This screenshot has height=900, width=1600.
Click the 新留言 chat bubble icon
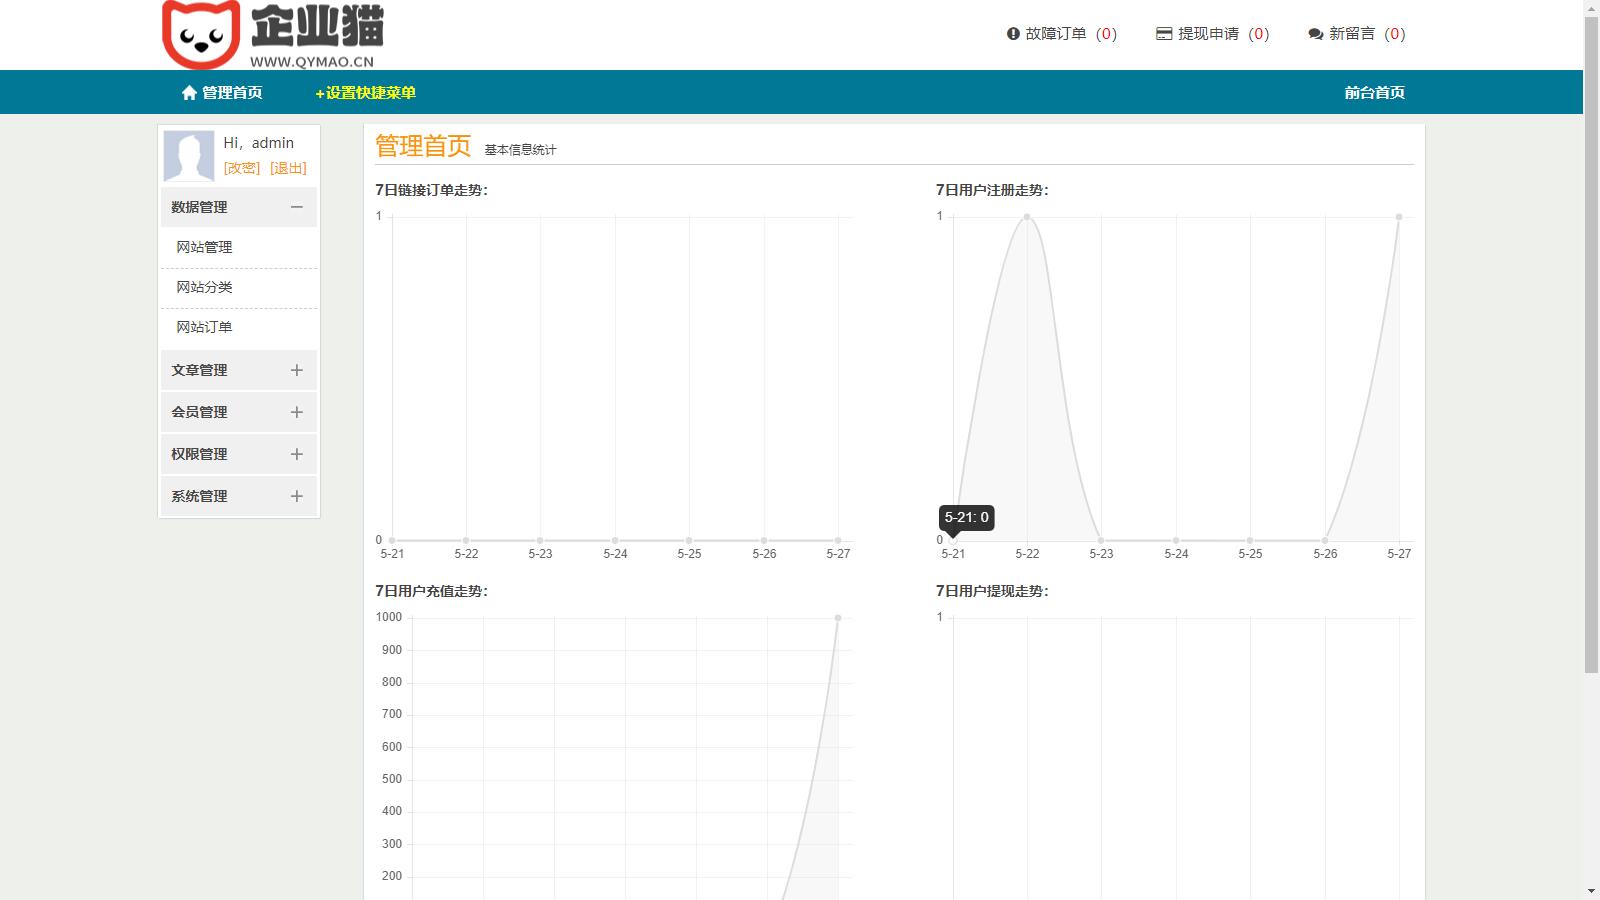(1315, 34)
